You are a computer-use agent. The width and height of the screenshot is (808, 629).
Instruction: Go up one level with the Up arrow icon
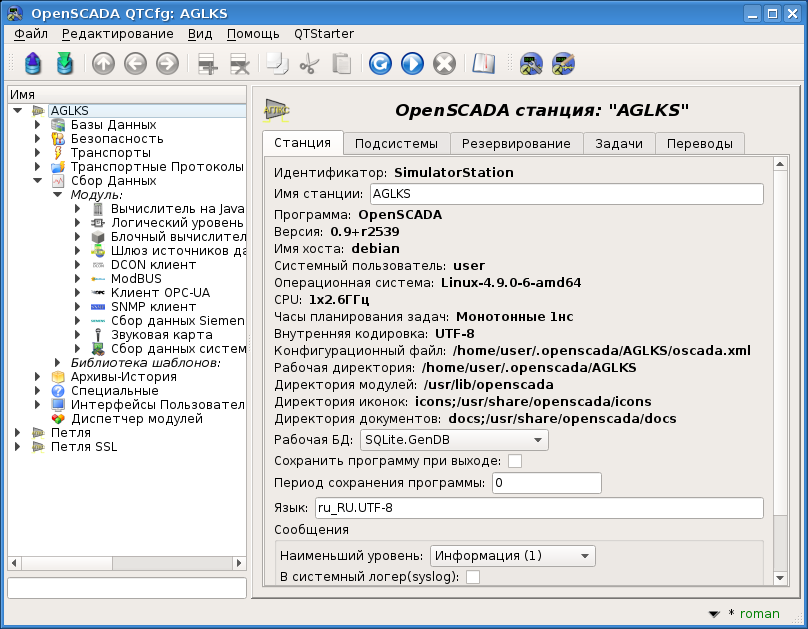103,64
